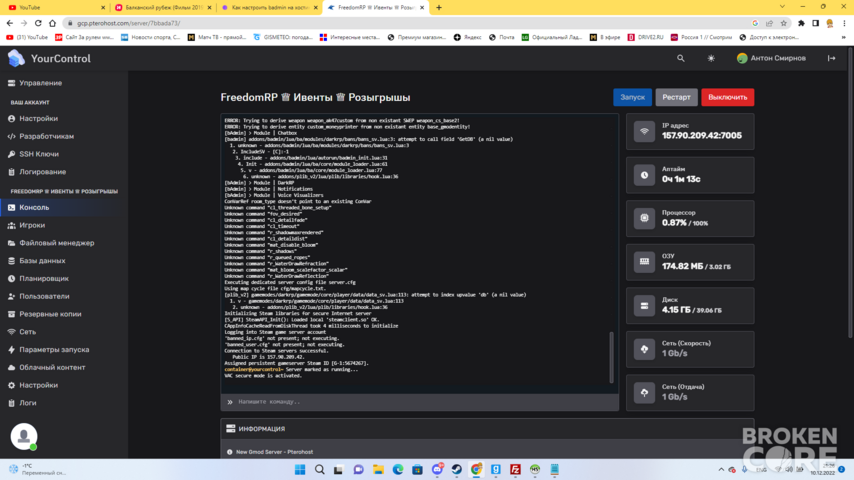Switch to Как настроить badmin tab
This screenshot has height=480, width=854.
[x=270, y=8]
